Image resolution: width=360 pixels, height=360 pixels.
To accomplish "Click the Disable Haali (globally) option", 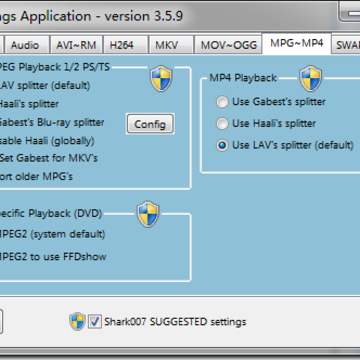I will click(47, 141).
